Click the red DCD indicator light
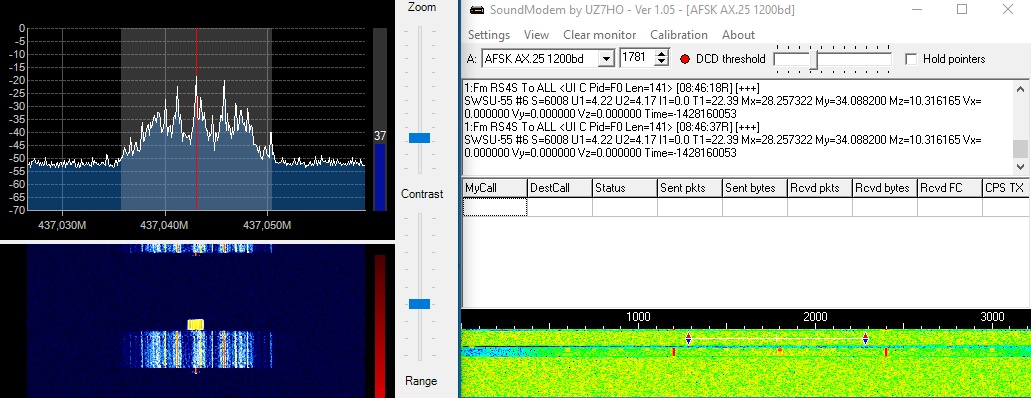Image resolution: width=1031 pixels, height=398 pixels. [684, 59]
